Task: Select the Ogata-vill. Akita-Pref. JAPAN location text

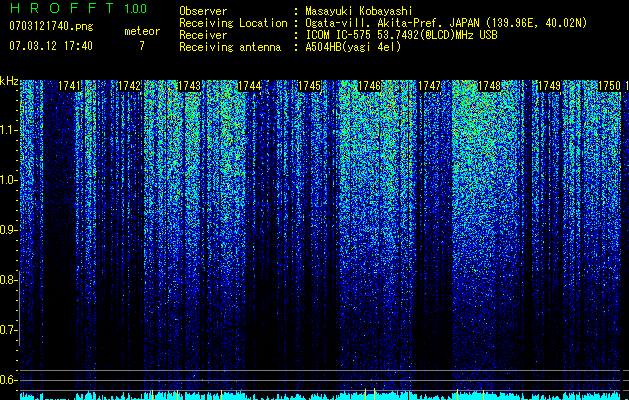Action: pyautogui.click(x=446, y=23)
